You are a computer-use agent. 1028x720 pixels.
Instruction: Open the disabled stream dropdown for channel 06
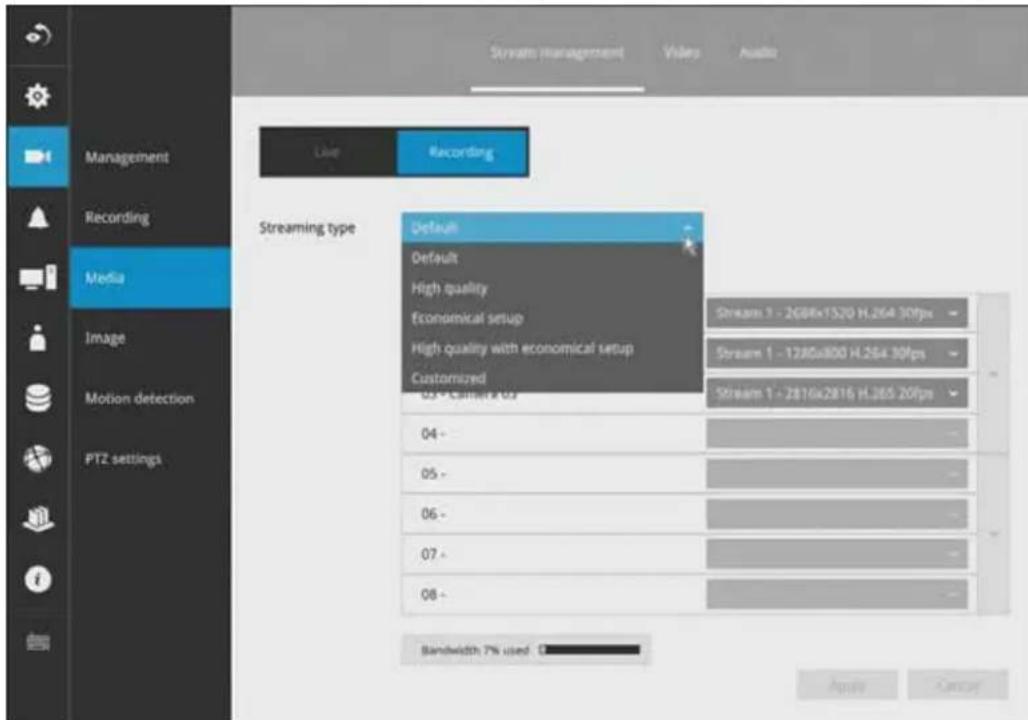click(837, 514)
